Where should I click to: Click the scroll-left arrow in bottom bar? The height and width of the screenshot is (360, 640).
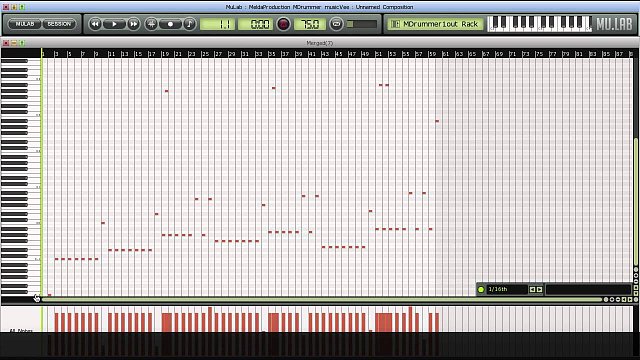click(624, 300)
